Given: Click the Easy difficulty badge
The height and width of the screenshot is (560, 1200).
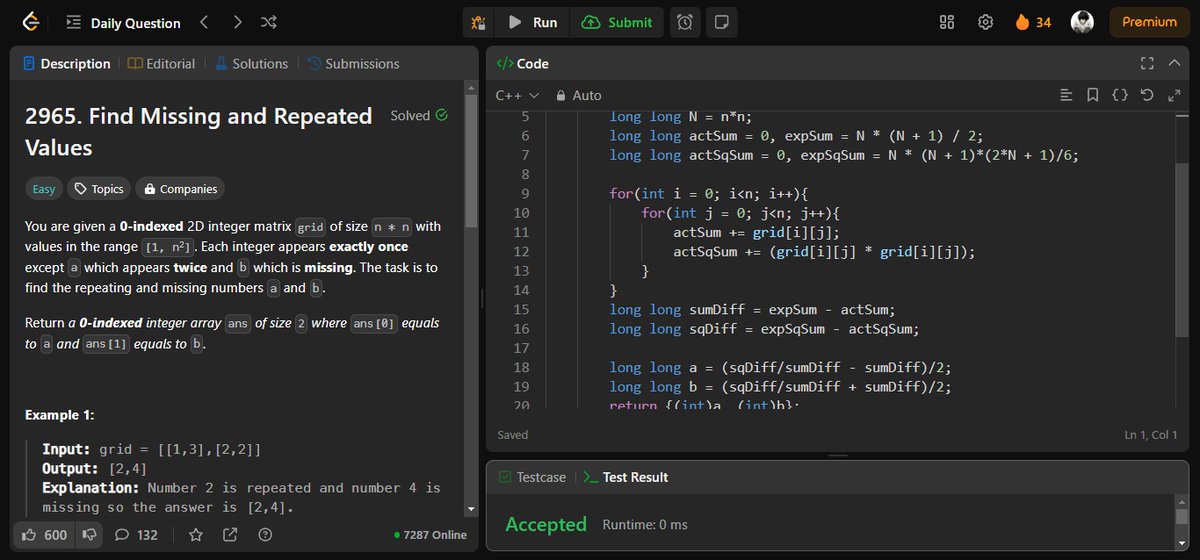Looking at the screenshot, I should (x=44, y=189).
